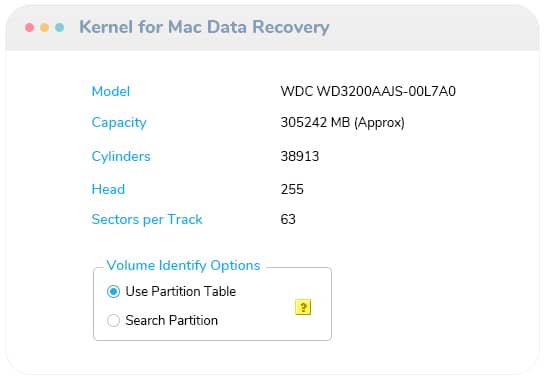The image size is (545, 380).
Task: Click the red close dot in title bar
Action: coord(30,27)
